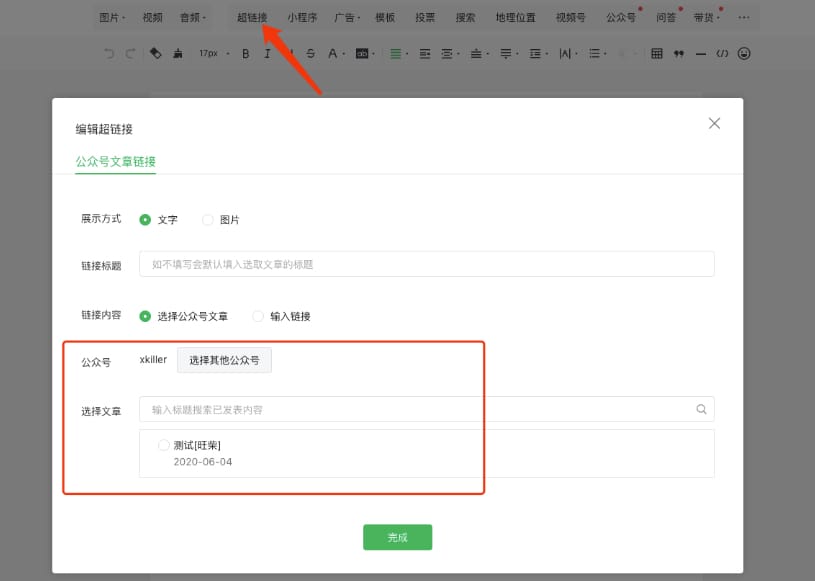Select the 测试[旺柴] article radio
This screenshot has width=815, height=581.
tap(163, 445)
